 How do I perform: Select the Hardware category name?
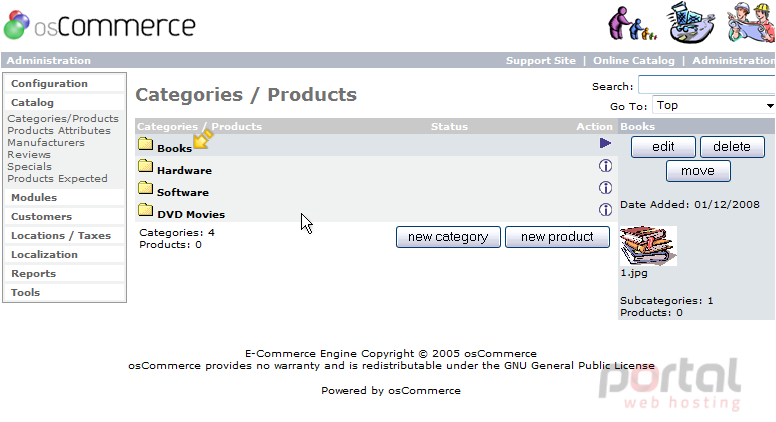point(184,171)
